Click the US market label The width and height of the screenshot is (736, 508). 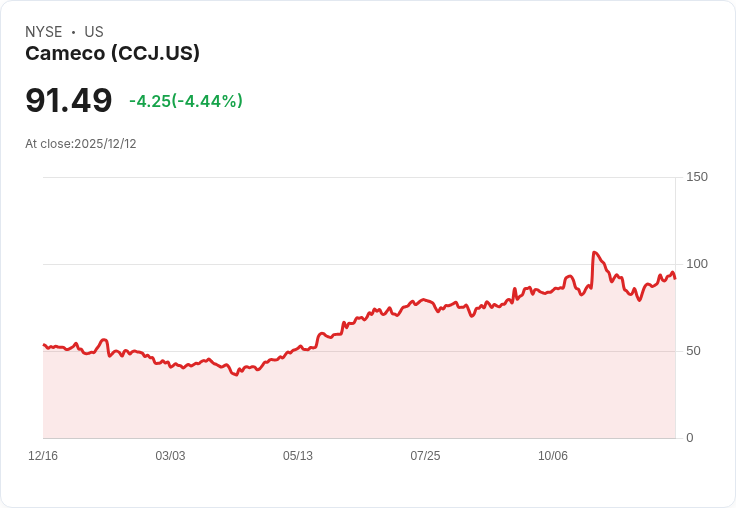point(94,31)
